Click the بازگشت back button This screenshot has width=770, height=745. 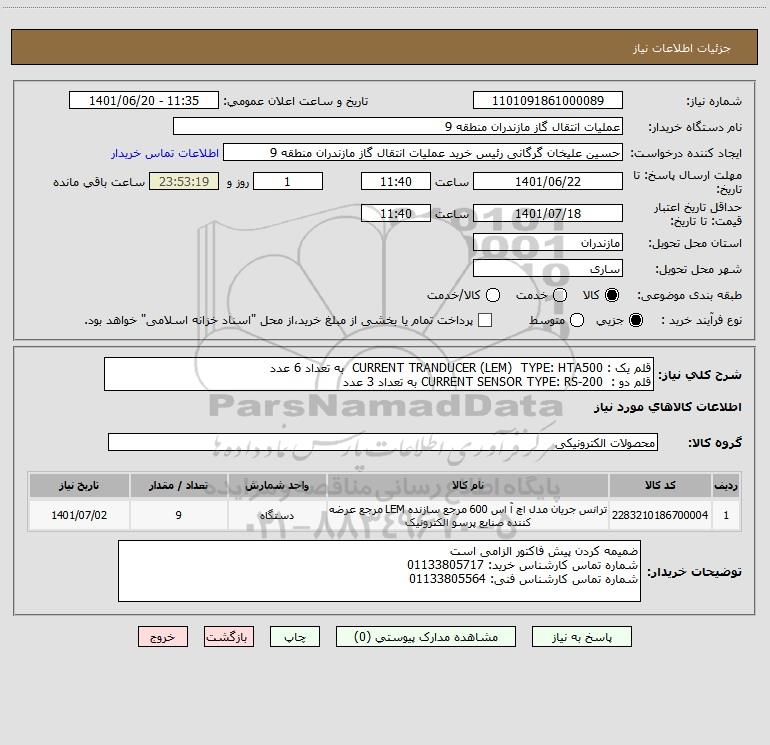(229, 636)
